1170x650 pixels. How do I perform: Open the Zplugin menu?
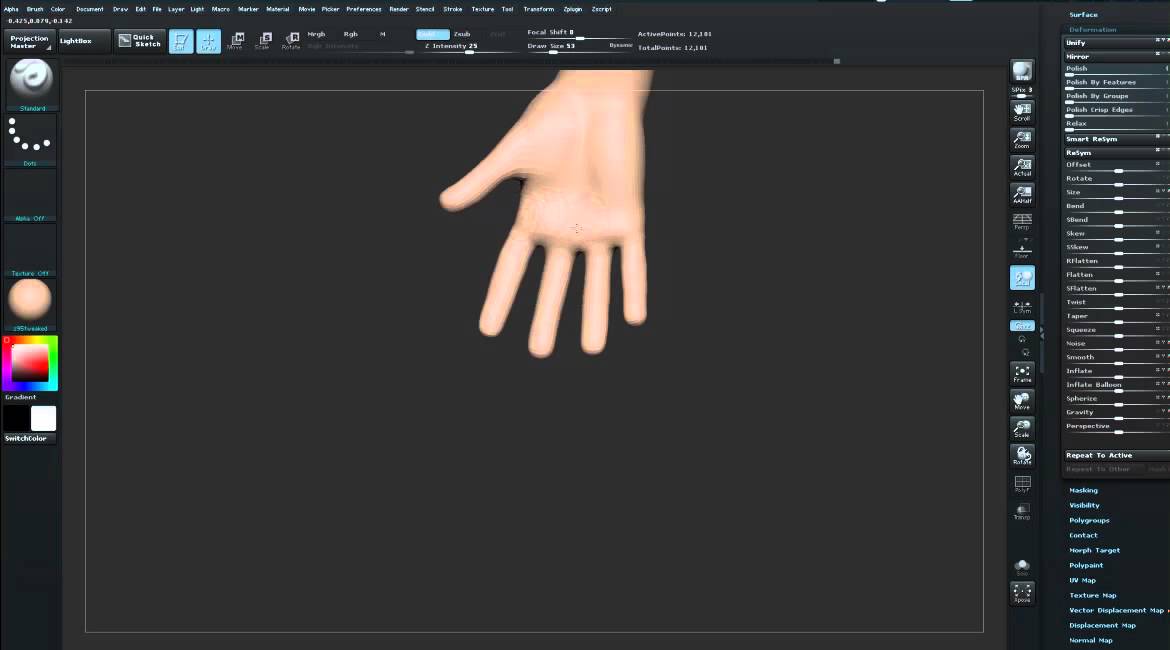572,9
